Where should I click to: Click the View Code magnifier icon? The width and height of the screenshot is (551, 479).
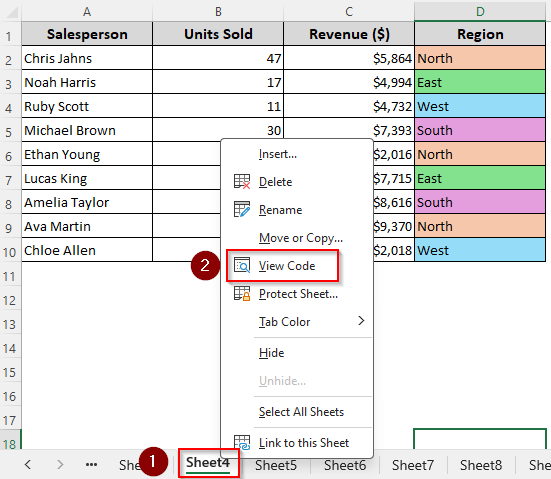(242, 266)
